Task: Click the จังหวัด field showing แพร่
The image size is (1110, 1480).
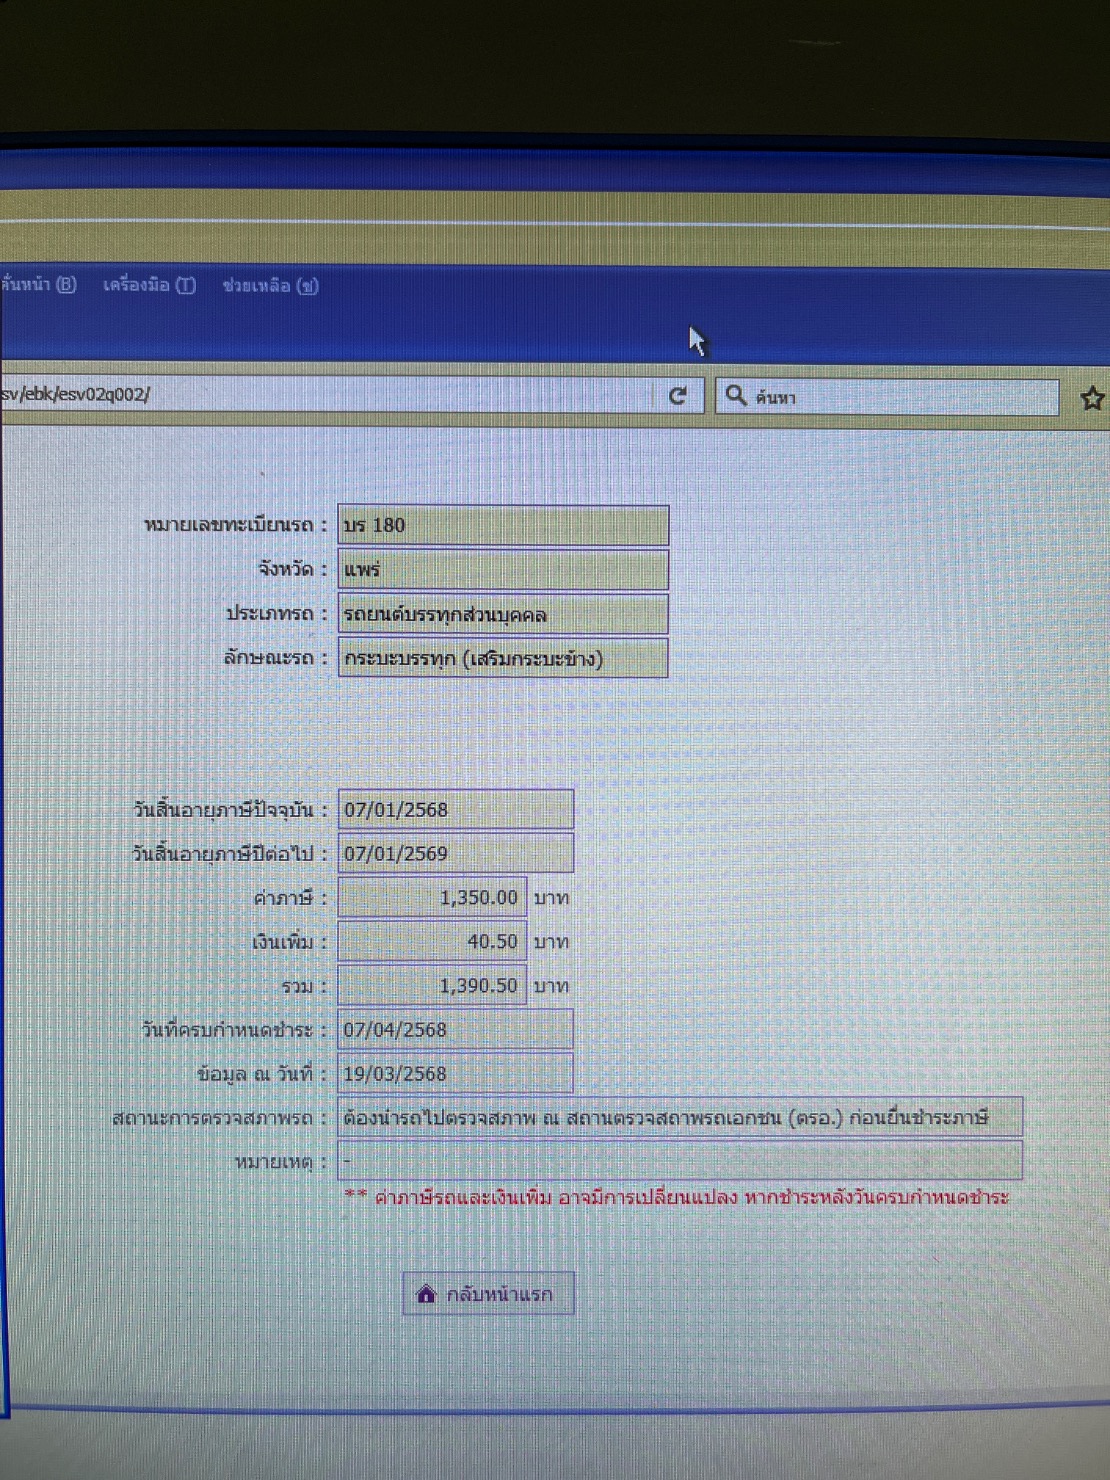Action: pyautogui.click(x=503, y=570)
